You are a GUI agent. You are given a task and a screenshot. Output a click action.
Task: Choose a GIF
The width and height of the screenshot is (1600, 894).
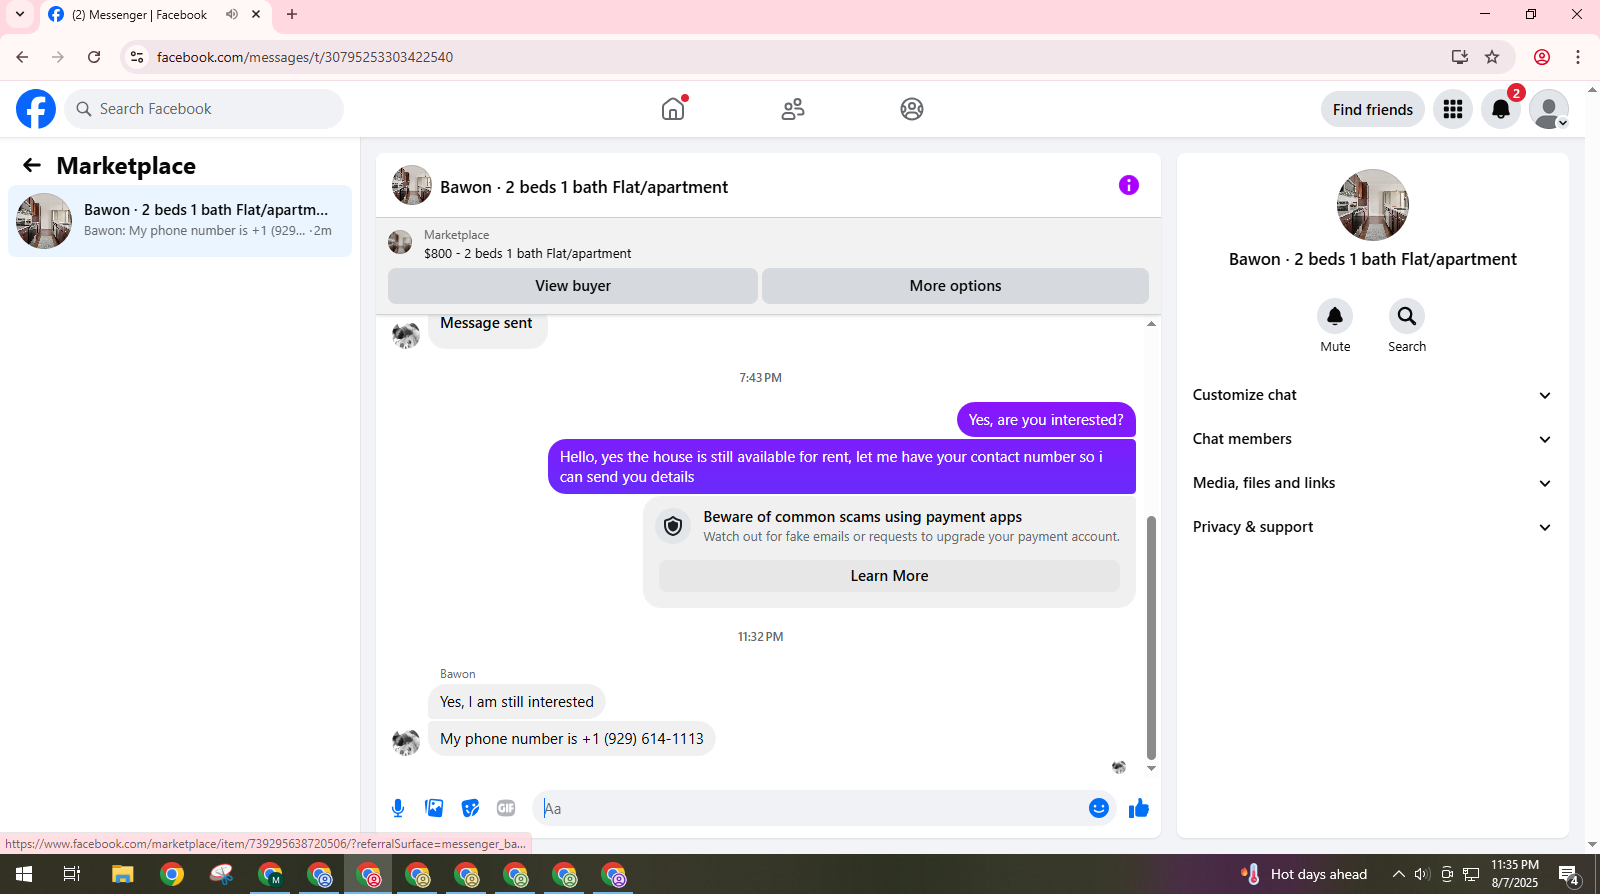click(506, 808)
